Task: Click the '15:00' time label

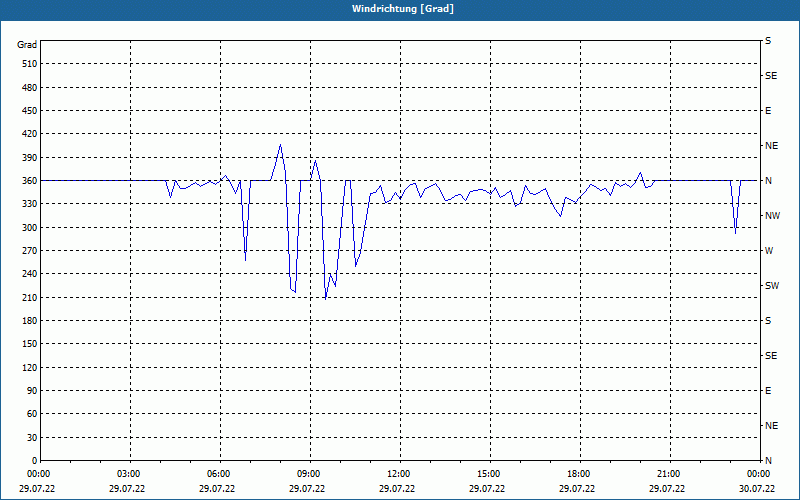Action: 487,474
